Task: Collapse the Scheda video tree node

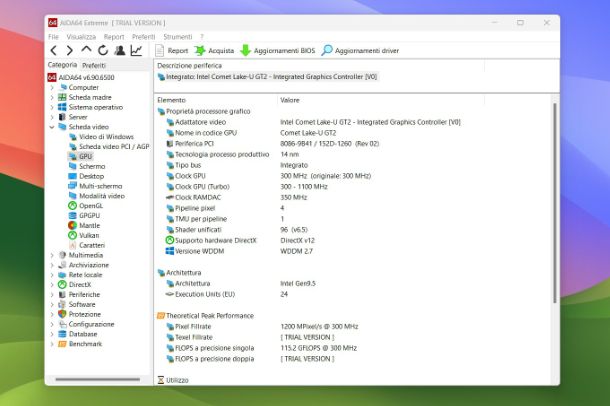Action: (52, 127)
